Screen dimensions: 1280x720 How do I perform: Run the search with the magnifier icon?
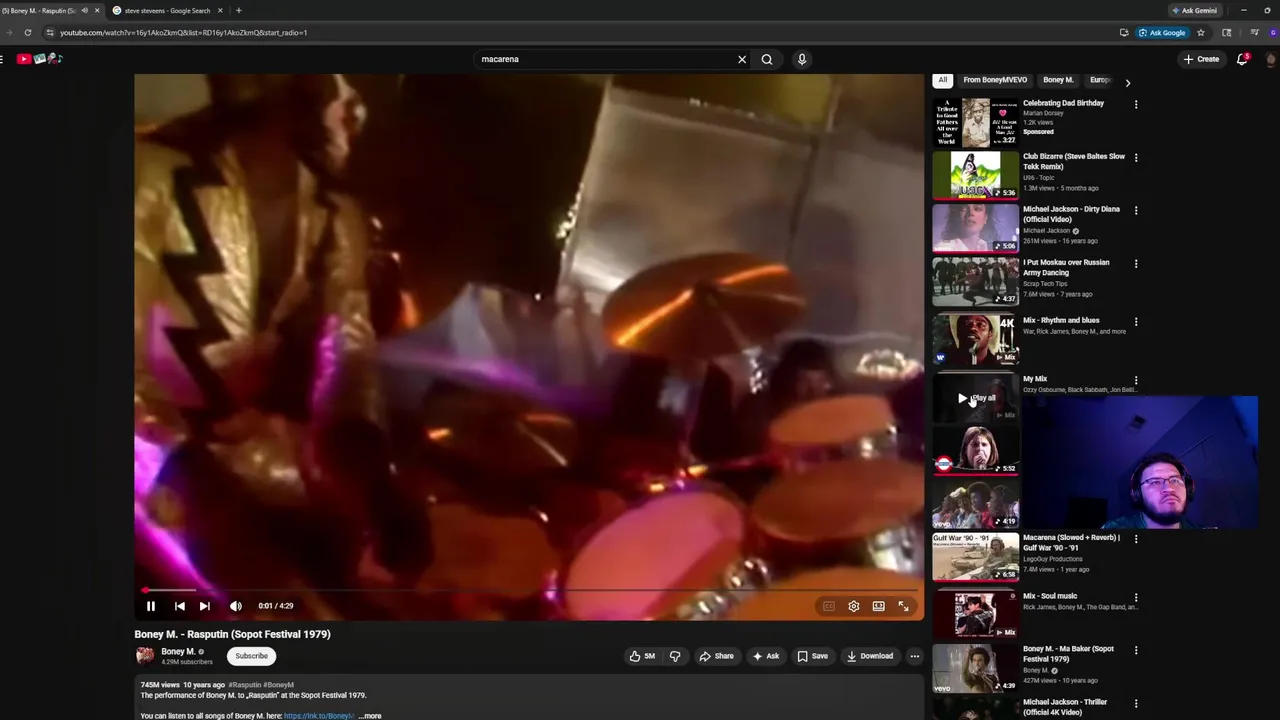pos(767,59)
